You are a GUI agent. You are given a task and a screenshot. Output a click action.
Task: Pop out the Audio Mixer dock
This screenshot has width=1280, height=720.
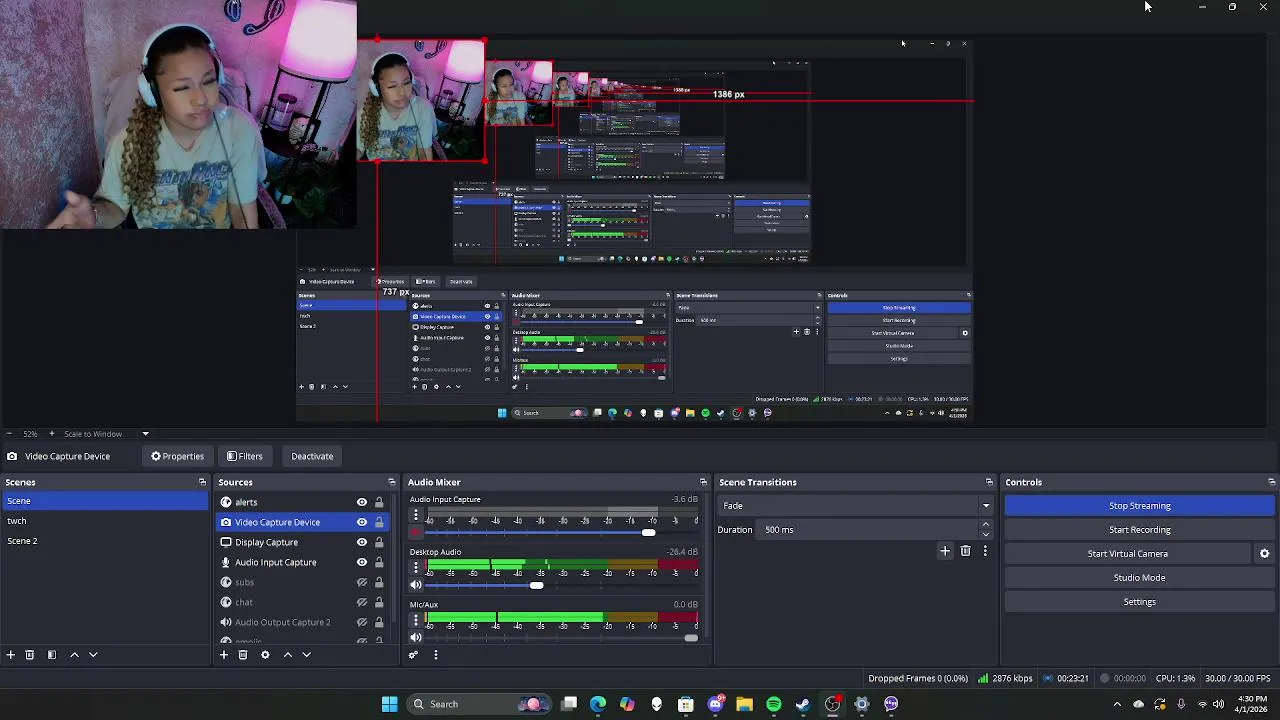pos(703,482)
